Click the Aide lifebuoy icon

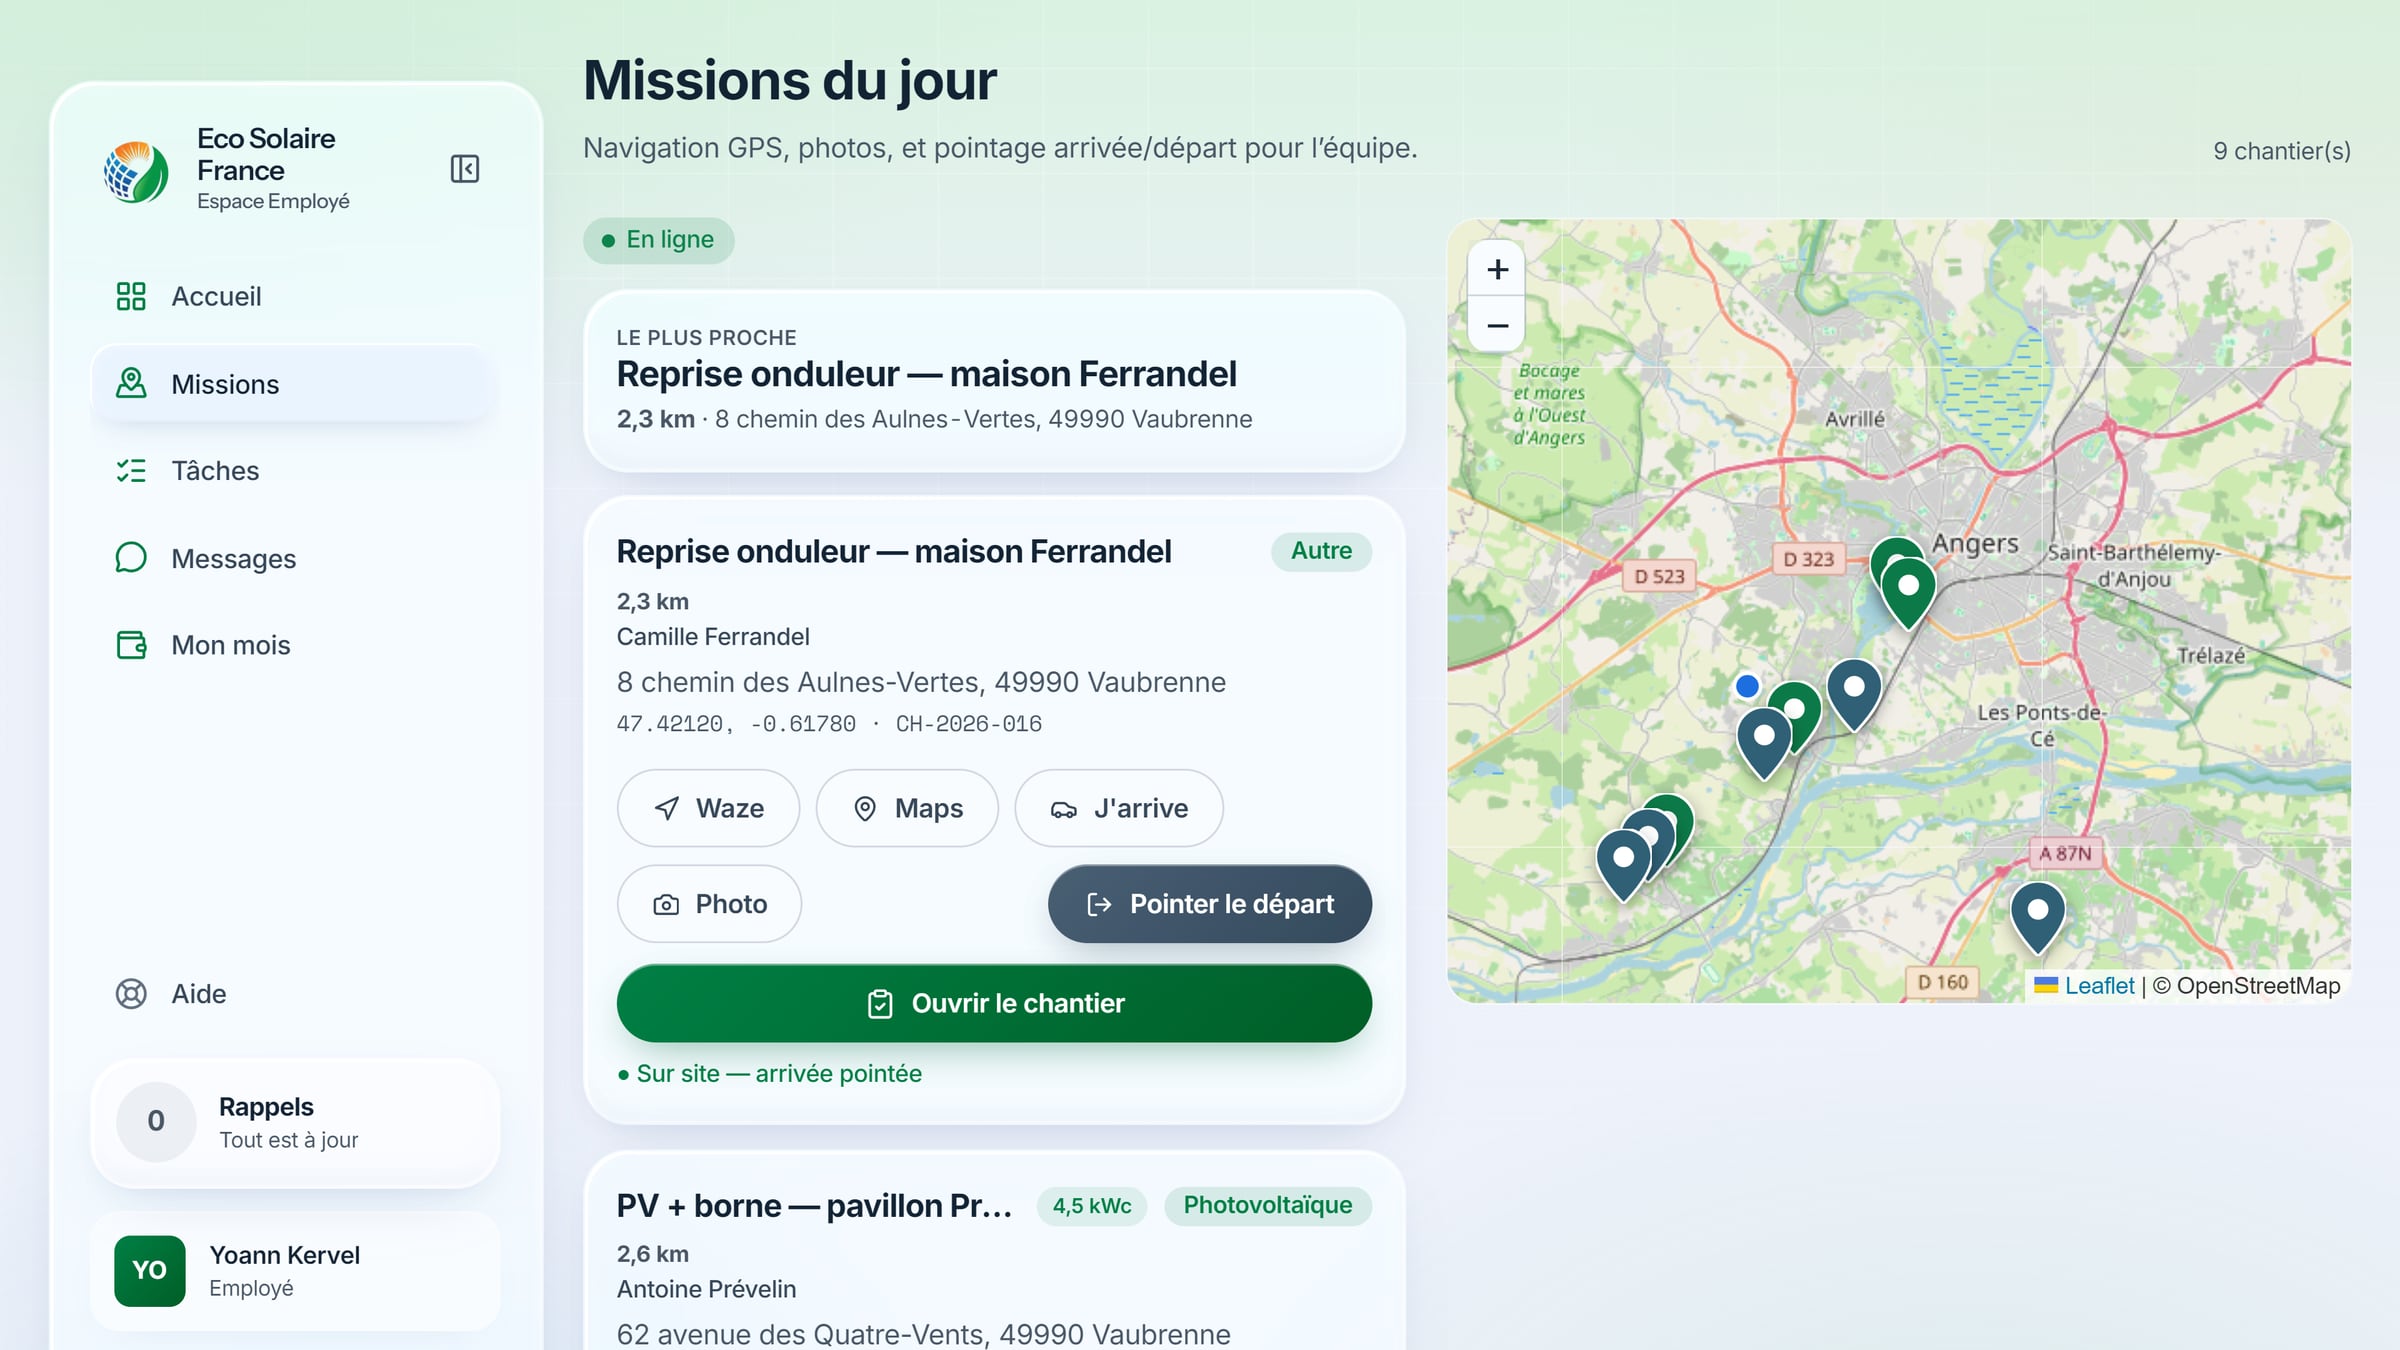point(131,993)
